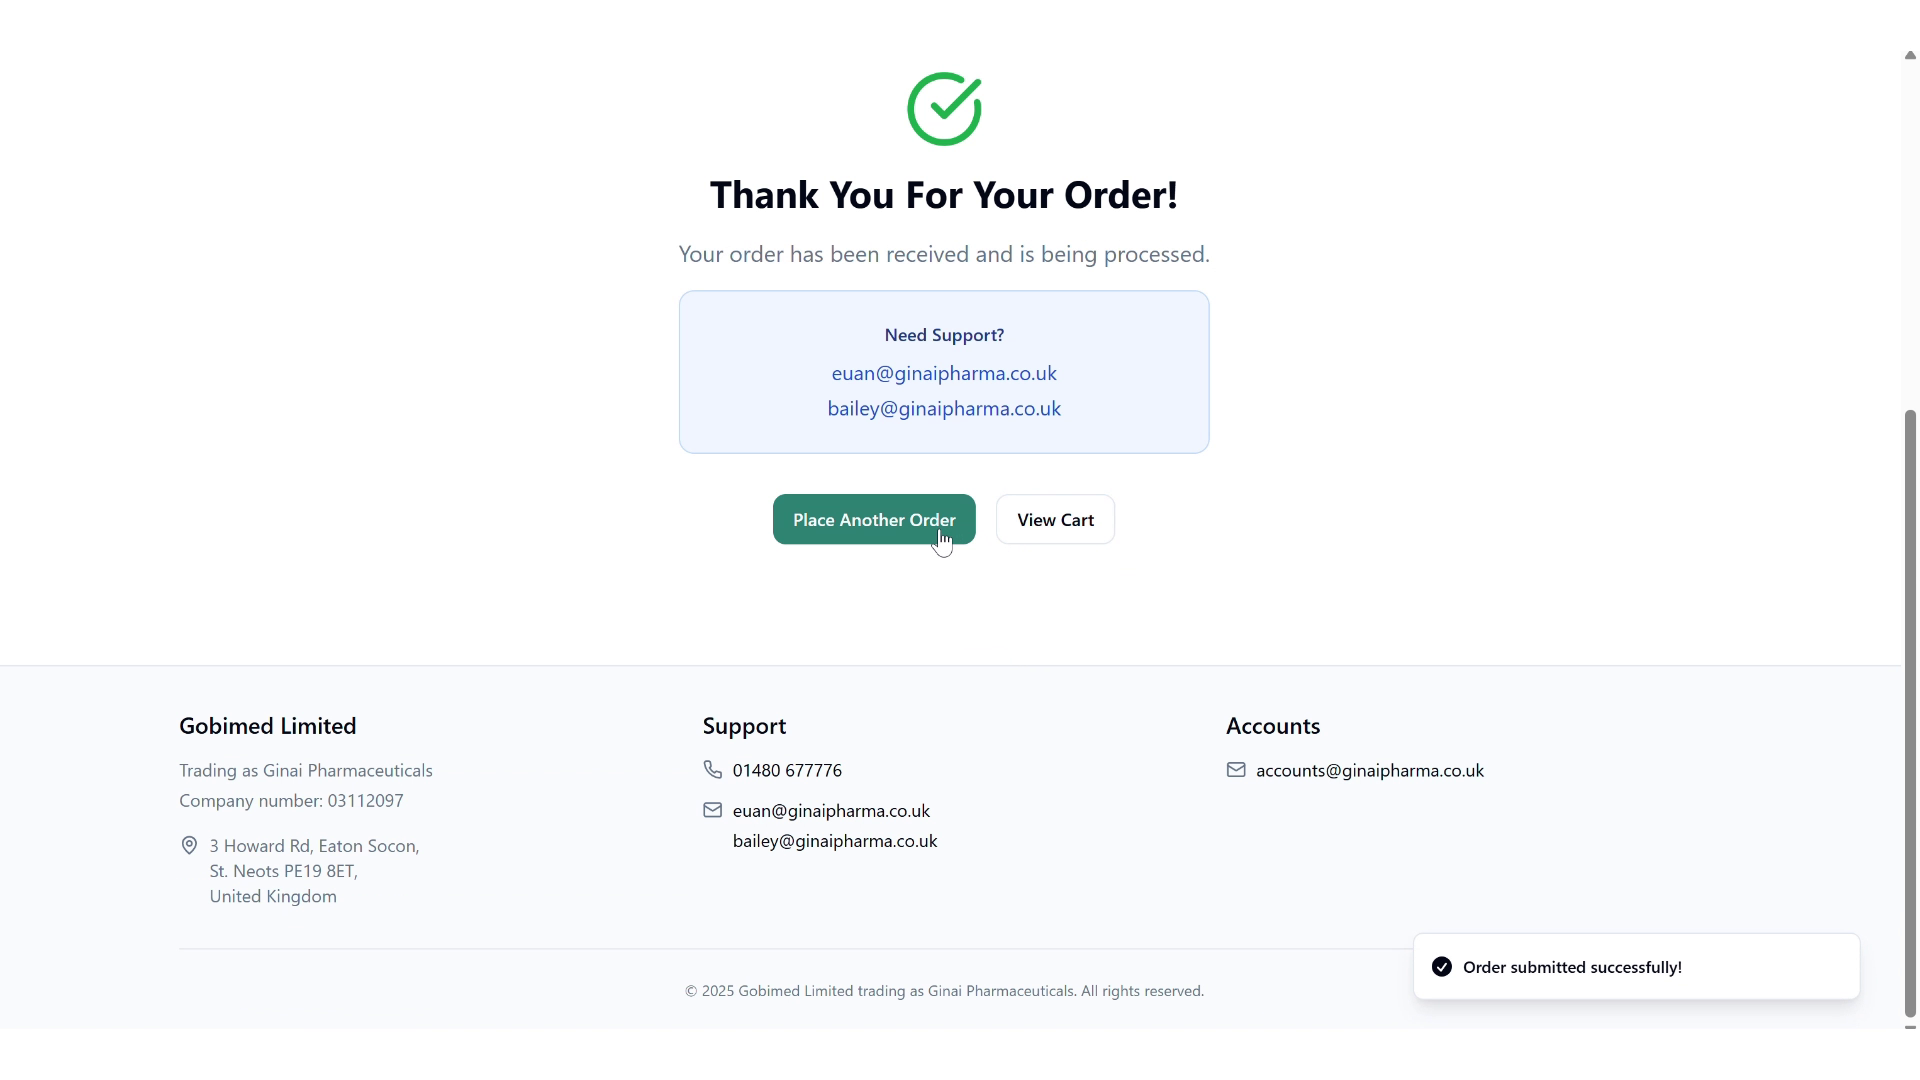Image resolution: width=1920 pixels, height=1080 pixels.
Task: Open the View Cart button
Action: pyautogui.click(x=1055, y=520)
